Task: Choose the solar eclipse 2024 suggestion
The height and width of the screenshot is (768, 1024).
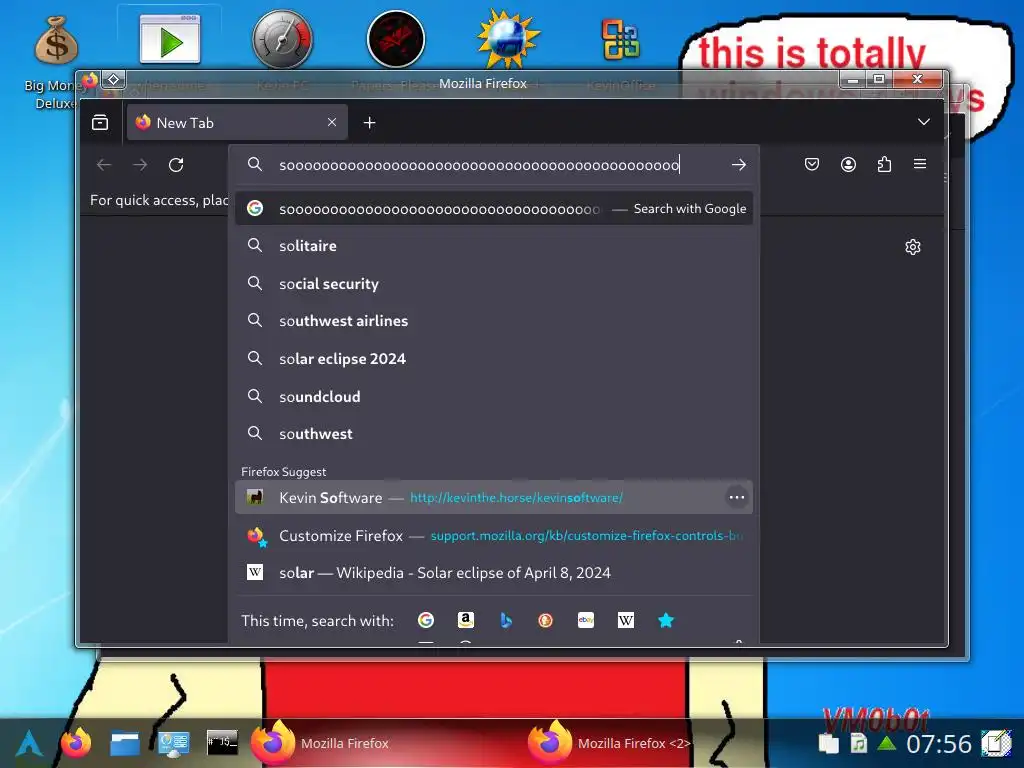Action: tap(494, 359)
